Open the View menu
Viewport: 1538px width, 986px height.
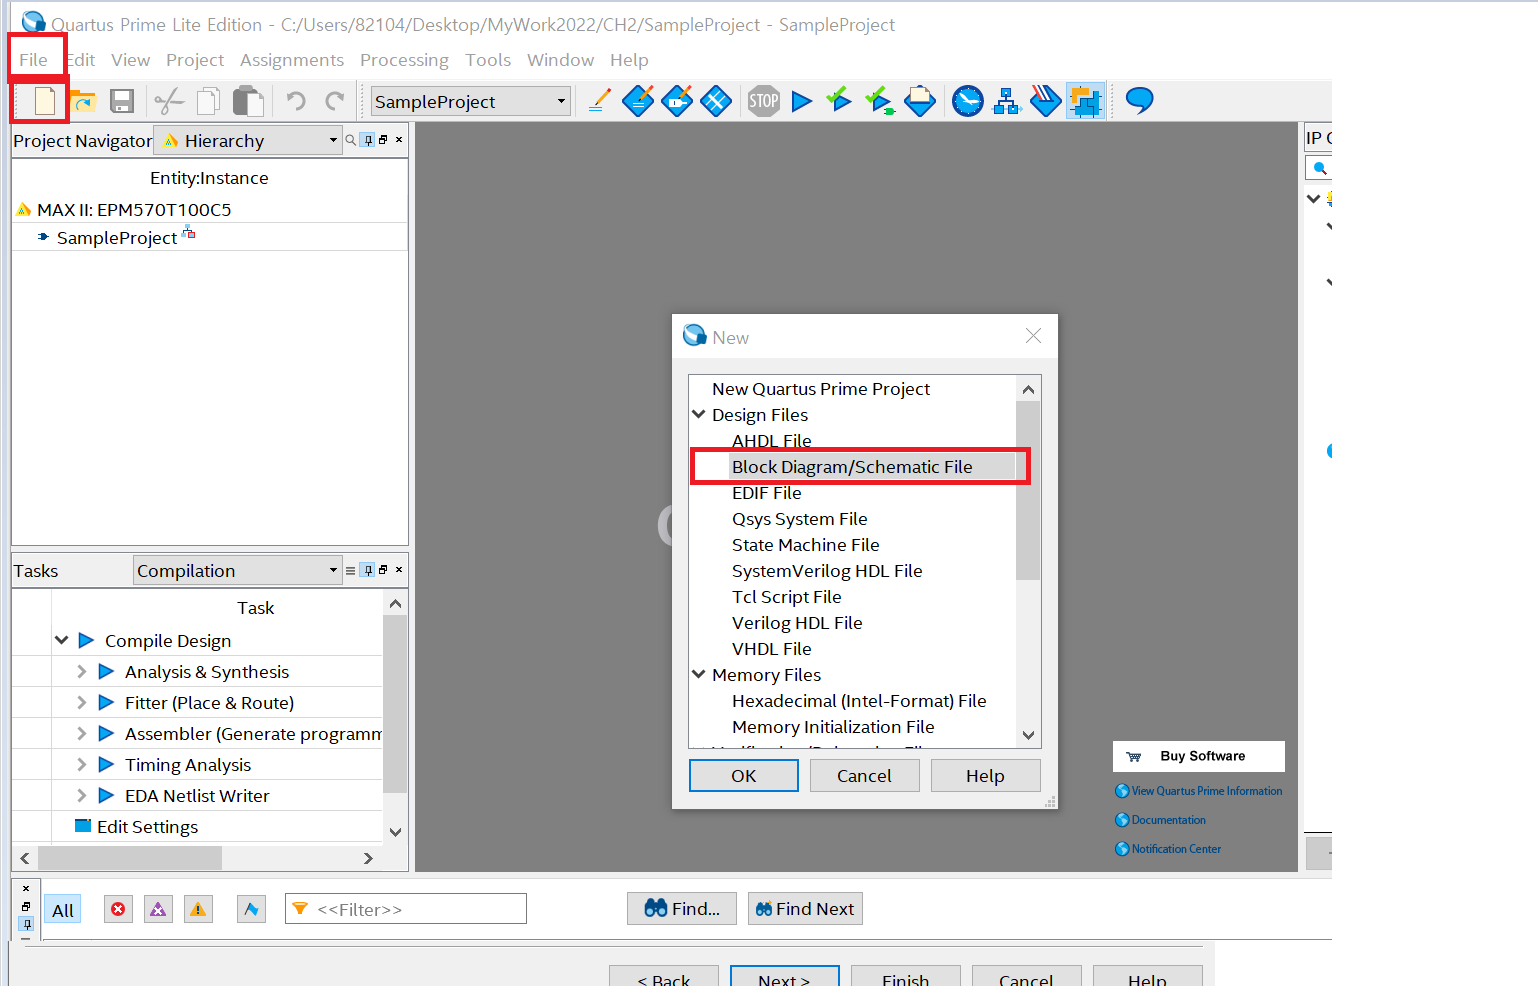[x=130, y=60]
